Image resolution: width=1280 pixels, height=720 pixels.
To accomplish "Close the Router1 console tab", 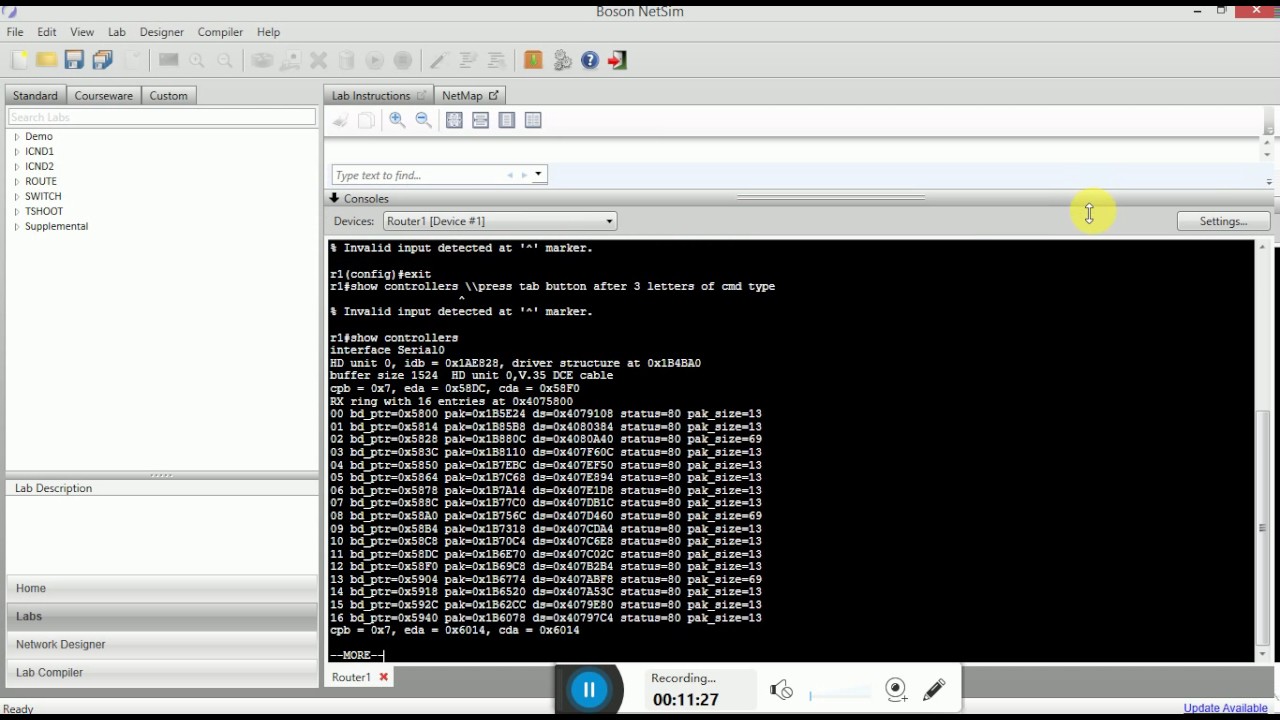I will [x=383, y=677].
